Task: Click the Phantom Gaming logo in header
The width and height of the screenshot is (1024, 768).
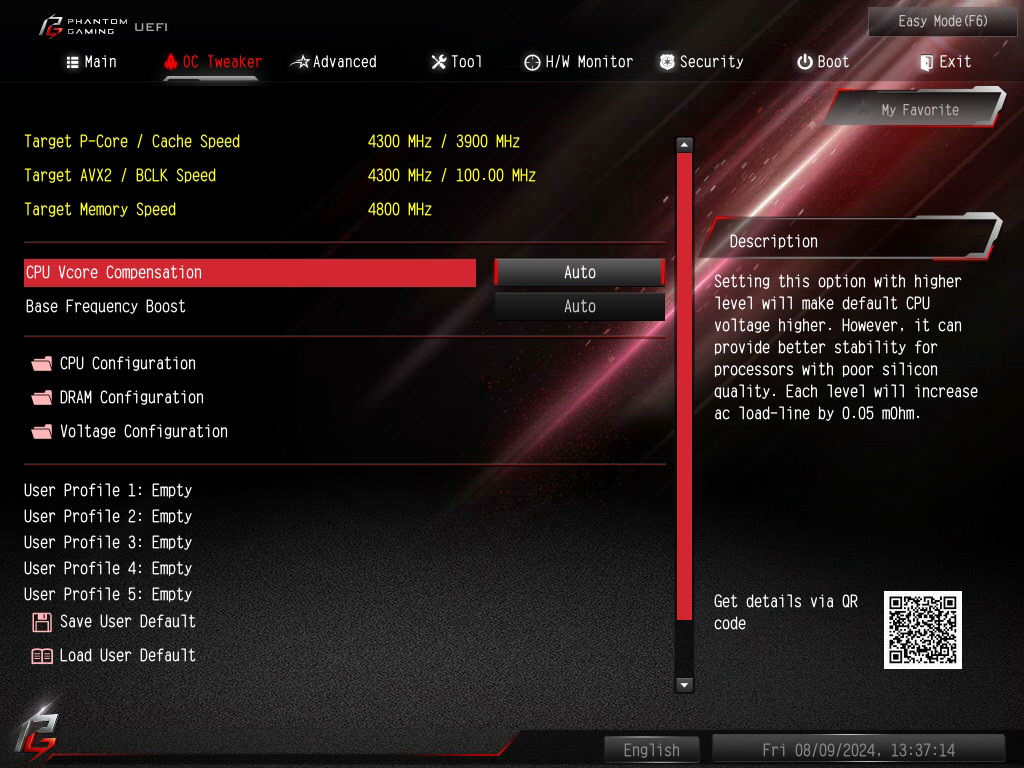Action: 85,27
